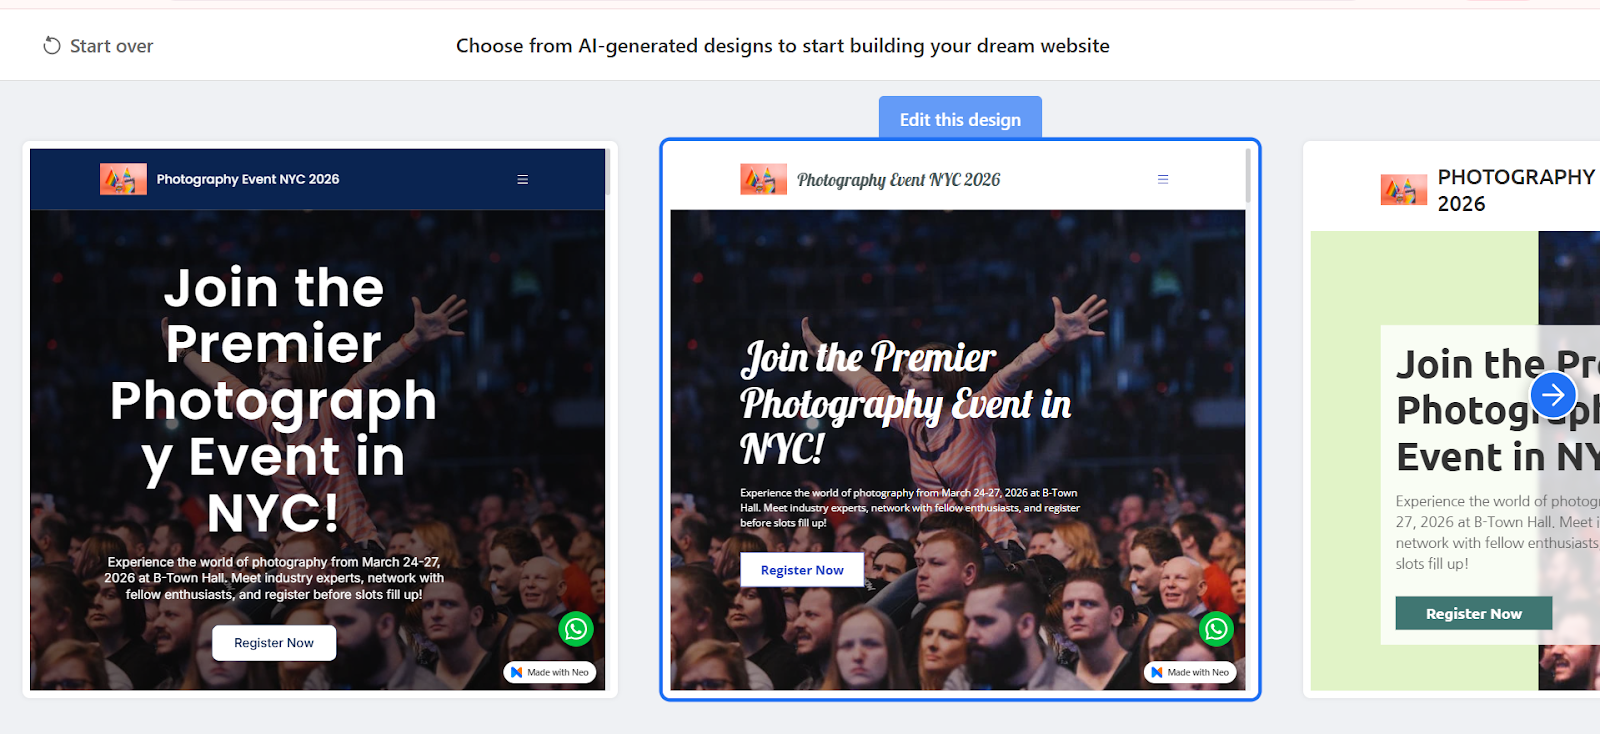Click Register Now button in selected design

pos(802,570)
